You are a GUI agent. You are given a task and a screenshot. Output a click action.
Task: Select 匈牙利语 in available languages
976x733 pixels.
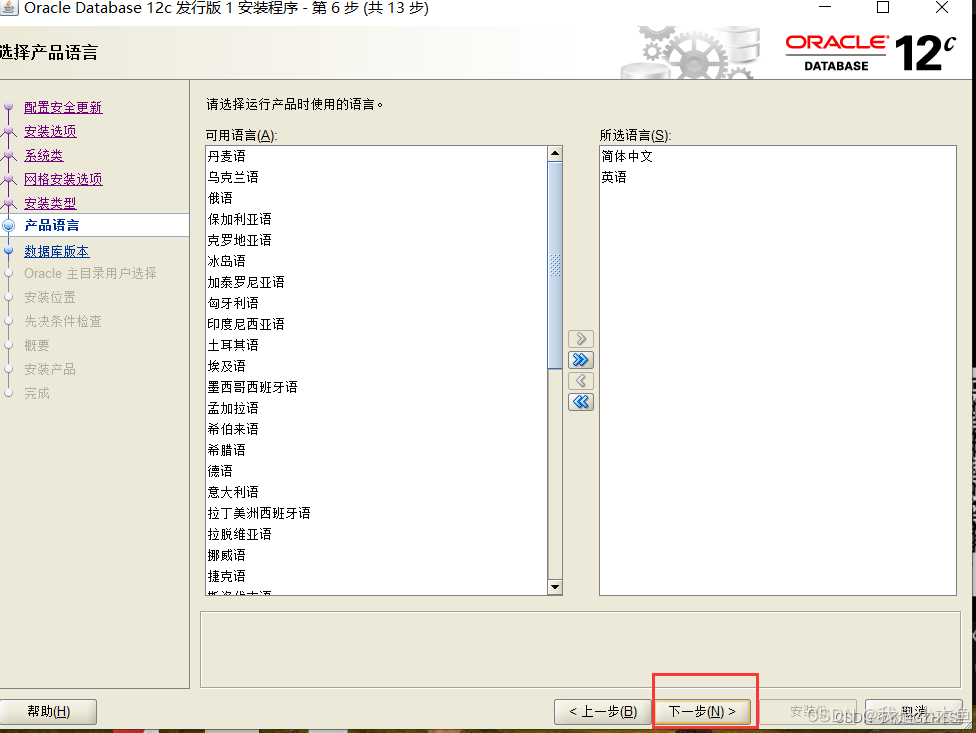point(377,303)
